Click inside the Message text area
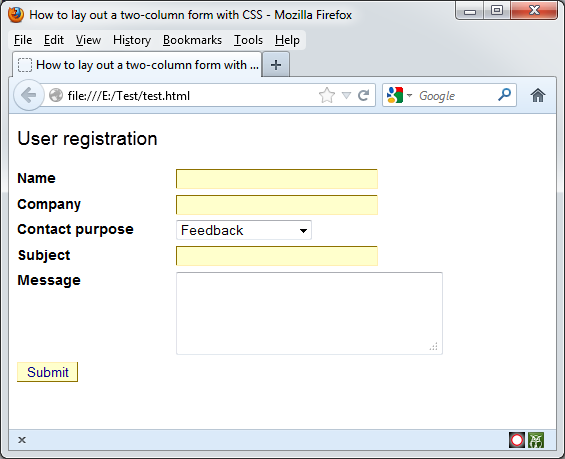Viewport: 565px width, 459px height. click(309, 313)
